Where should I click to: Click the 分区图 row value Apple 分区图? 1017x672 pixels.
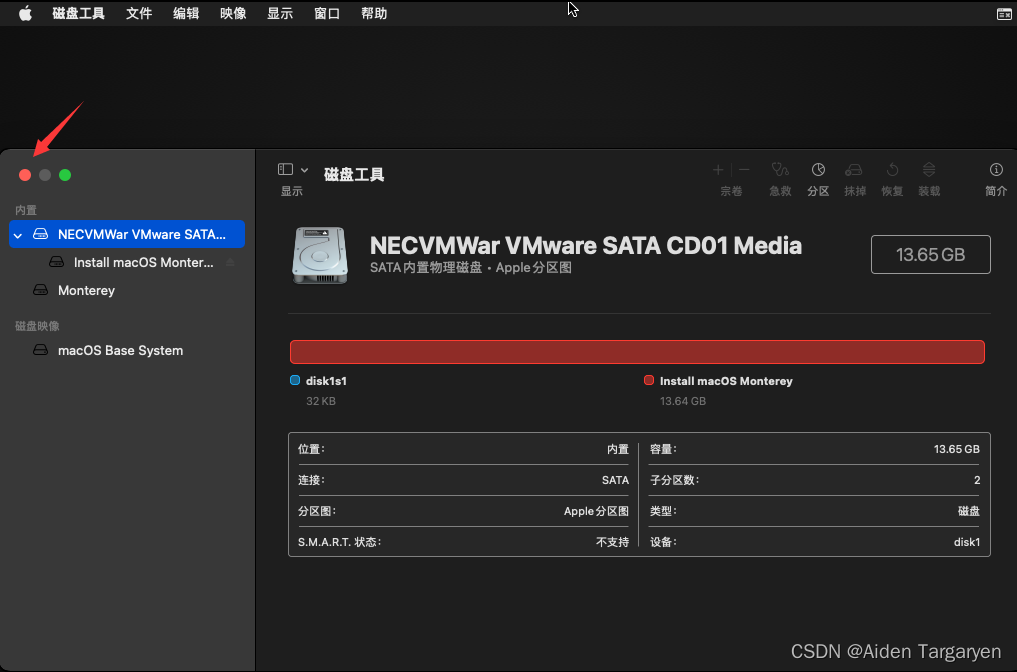(597, 512)
